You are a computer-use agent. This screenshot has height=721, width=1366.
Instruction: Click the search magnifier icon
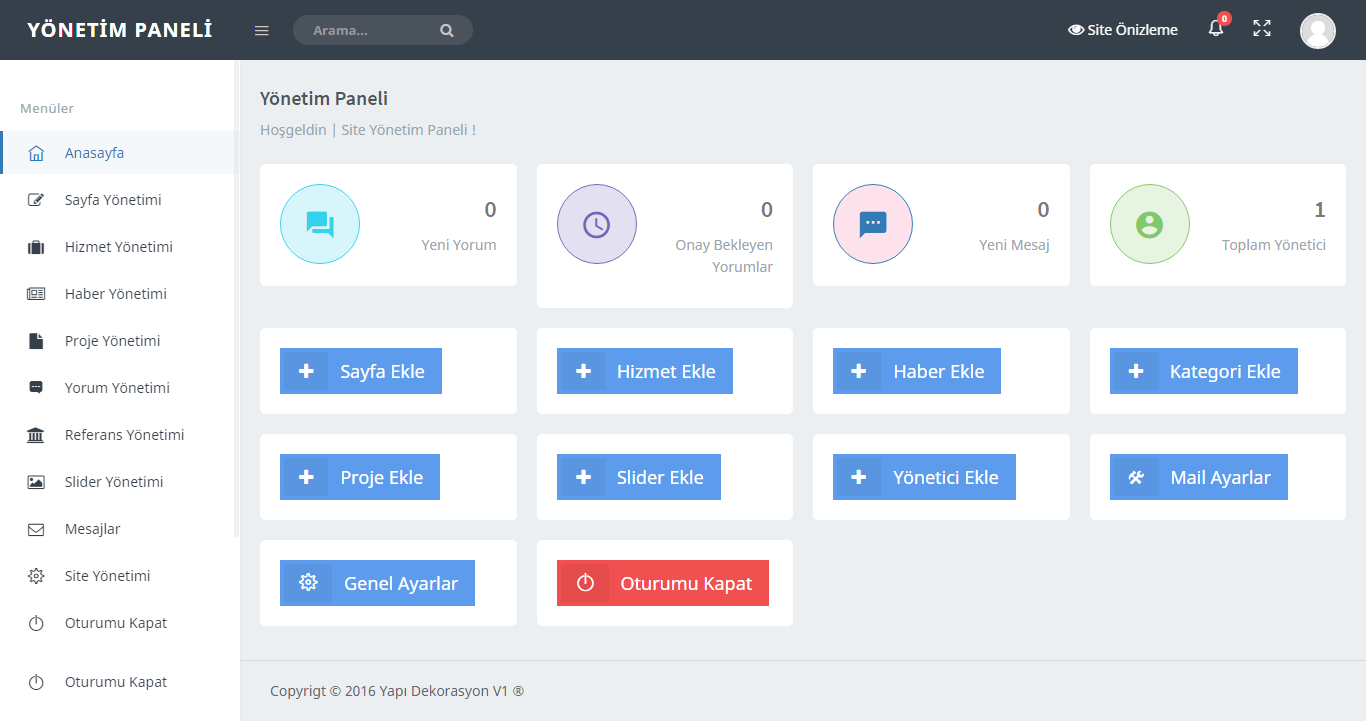pyautogui.click(x=446, y=30)
